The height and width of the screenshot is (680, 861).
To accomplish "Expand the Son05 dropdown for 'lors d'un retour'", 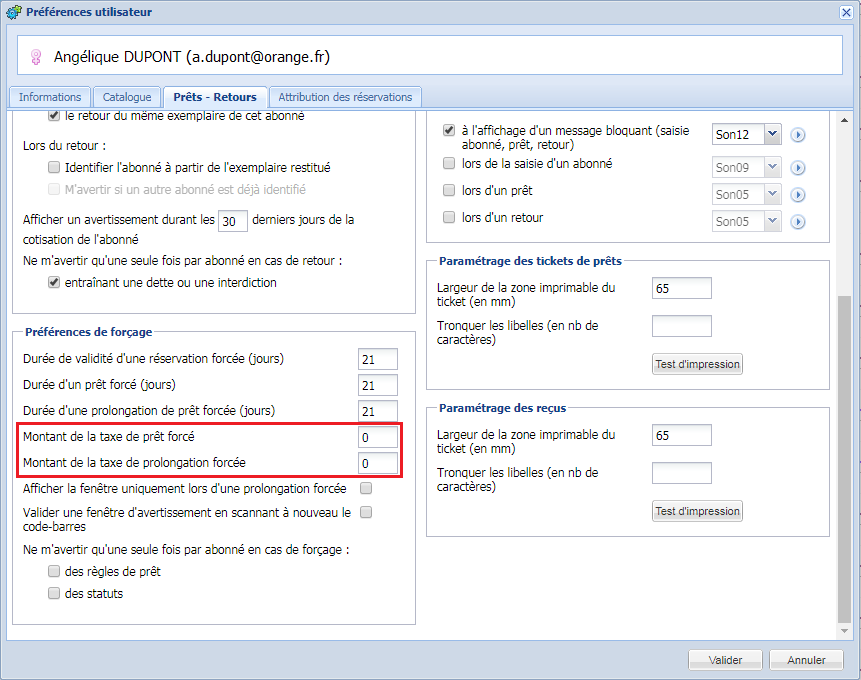I will coord(771,222).
